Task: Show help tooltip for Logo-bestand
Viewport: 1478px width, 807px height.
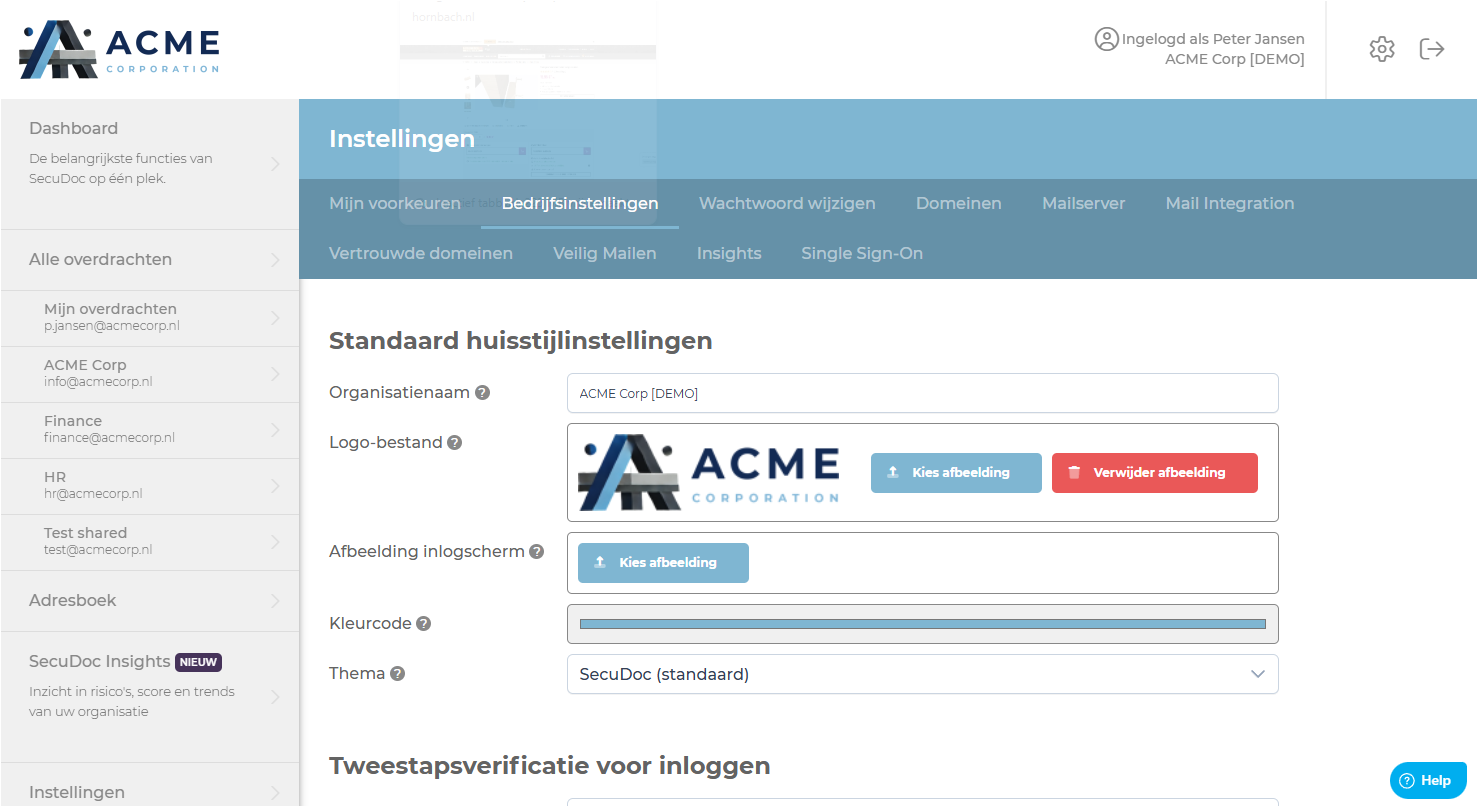Action: coord(454,443)
